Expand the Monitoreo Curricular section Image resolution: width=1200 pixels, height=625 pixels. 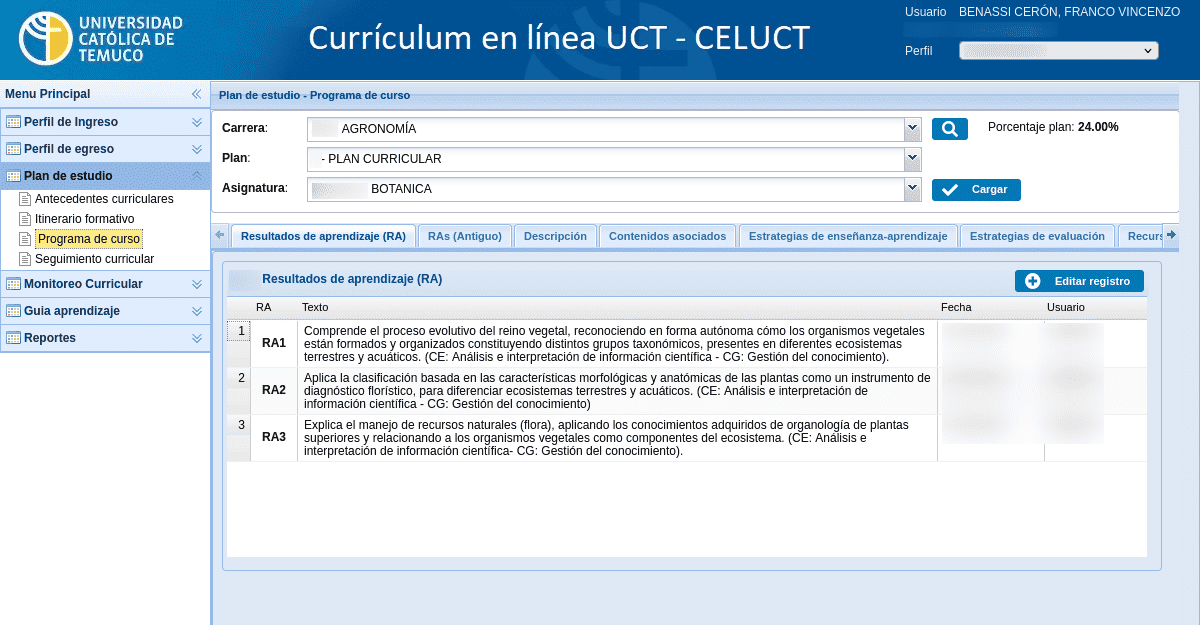pyautogui.click(x=196, y=284)
